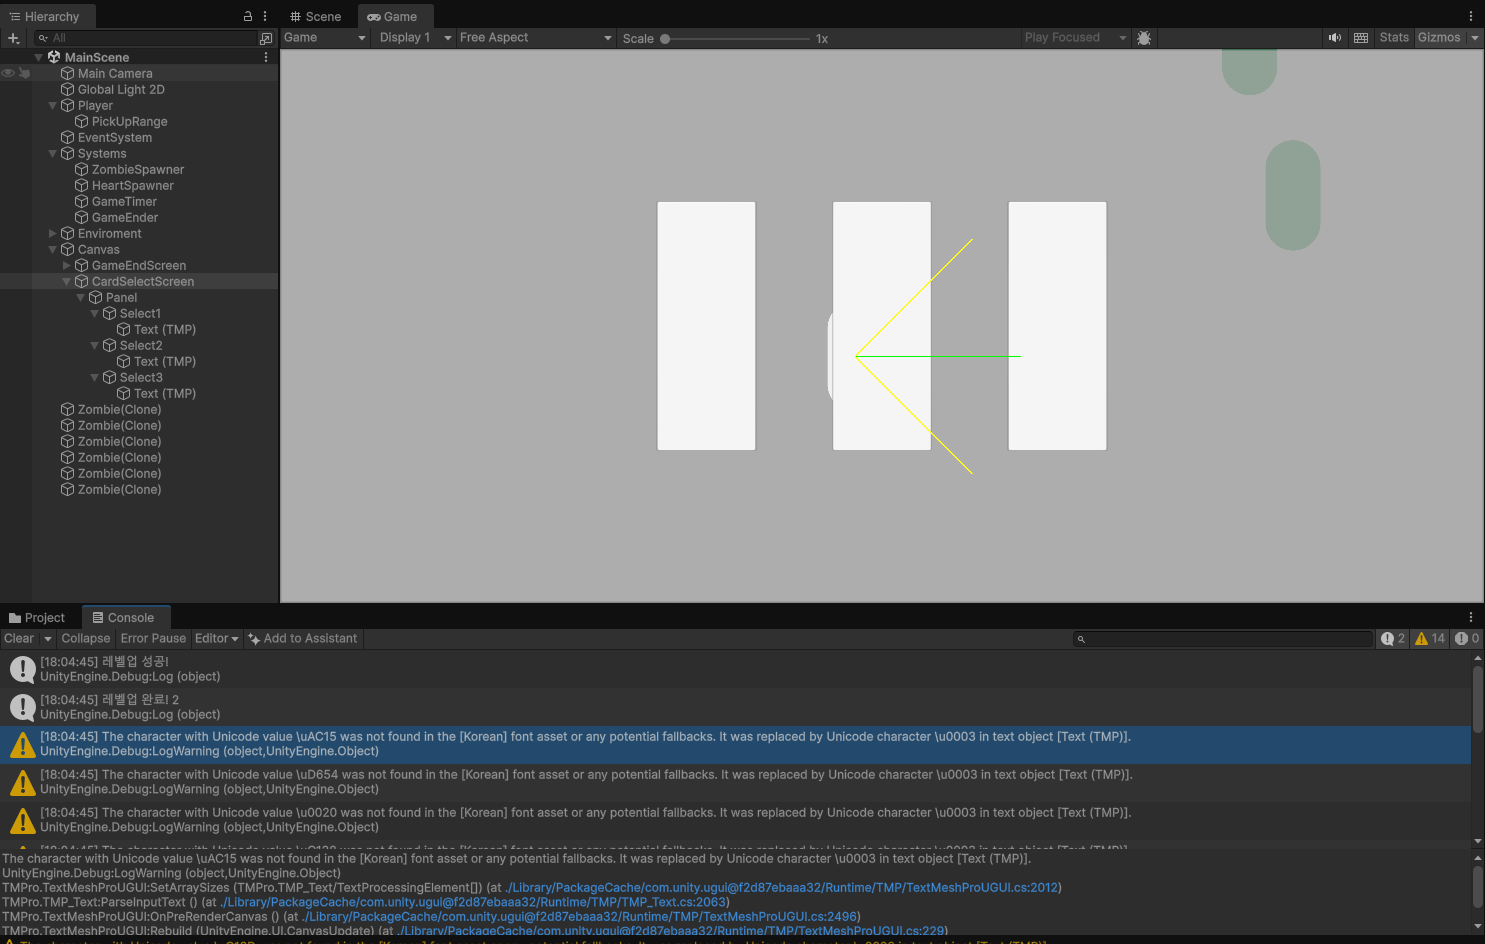The width and height of the screenshot is (1485, 944).
Task: Toggle the warning count filter showing 14
Action: pos(1430,638)
